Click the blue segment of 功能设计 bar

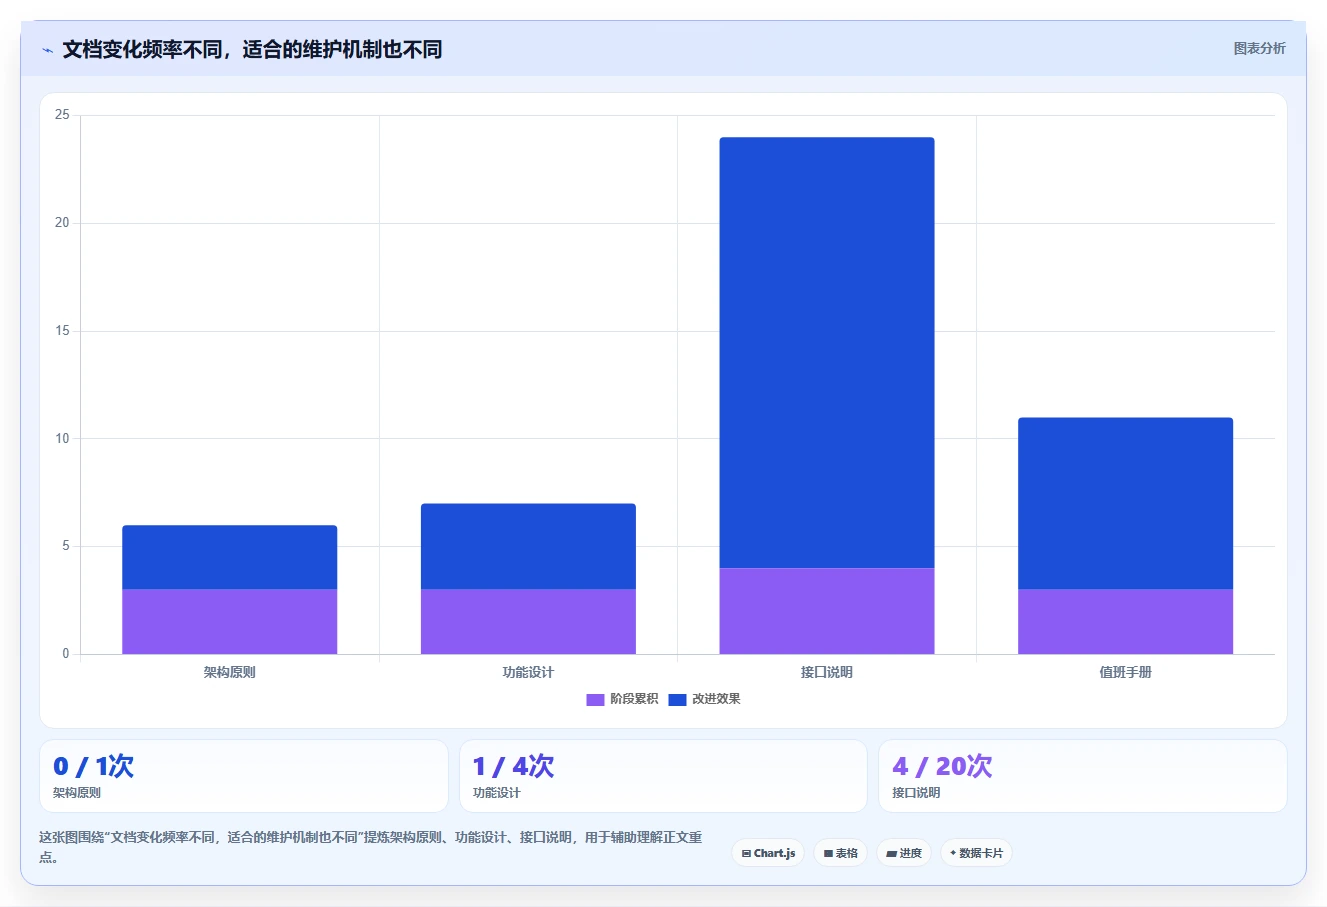(528, 546)
